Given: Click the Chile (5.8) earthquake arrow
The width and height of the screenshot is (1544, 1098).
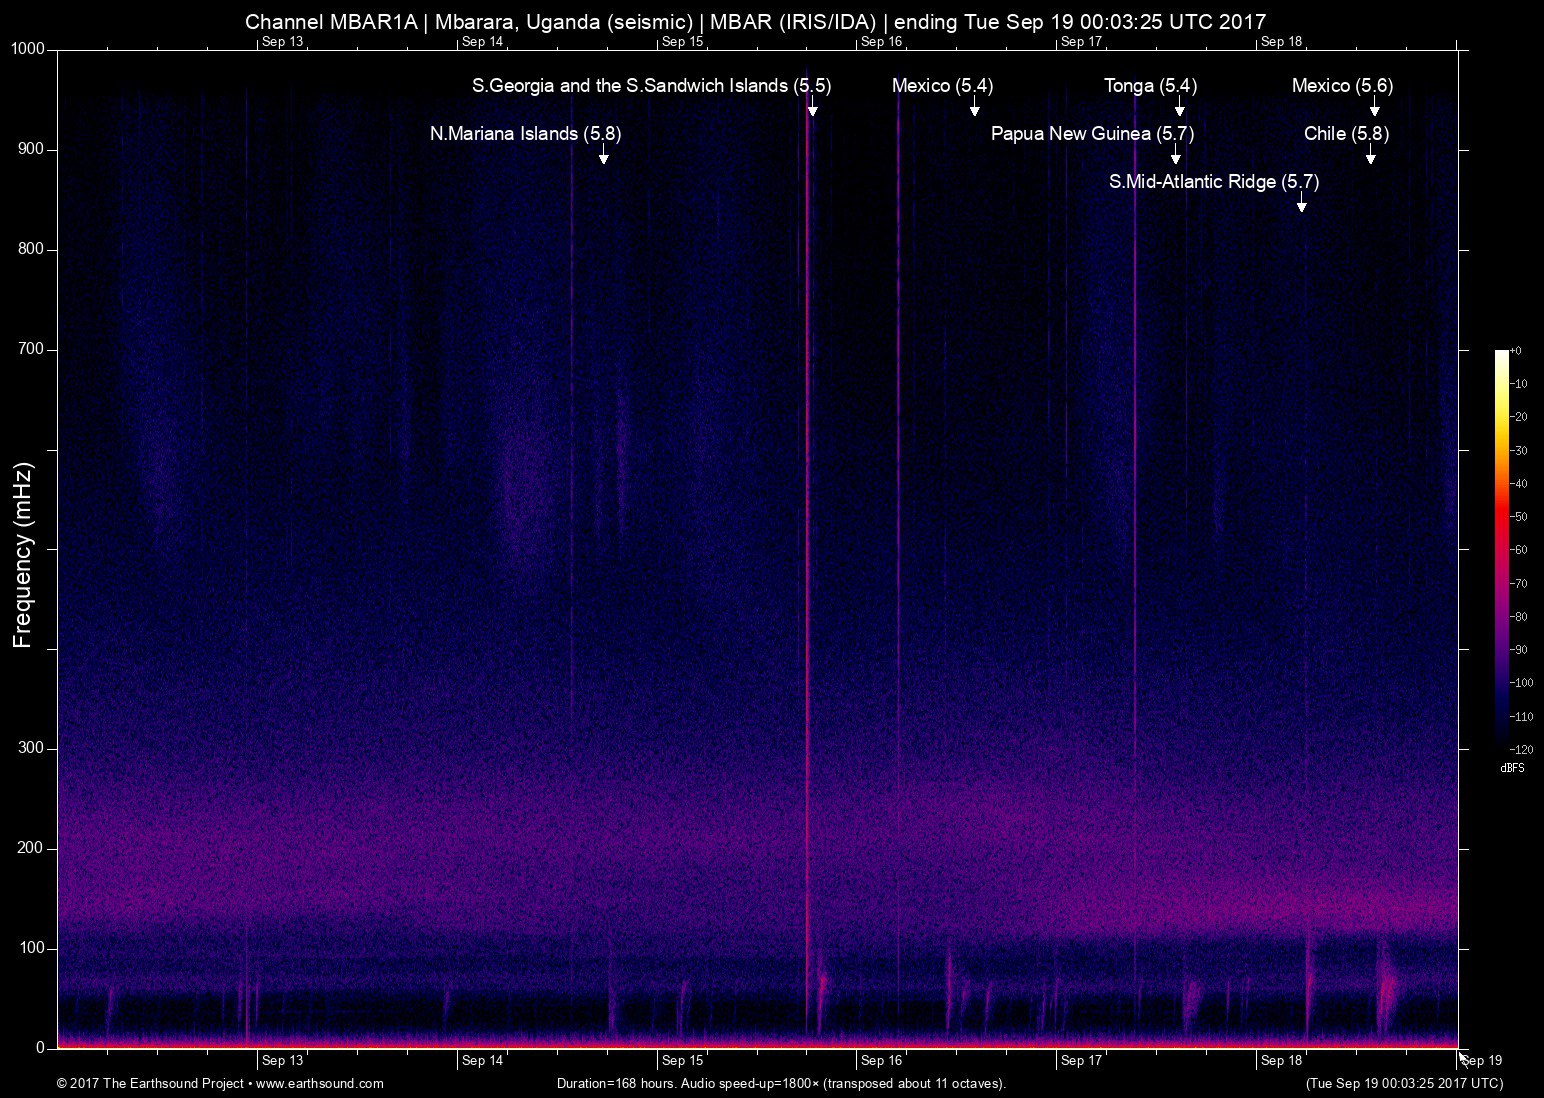Looking at the screenshot, I should (1369, 157).
